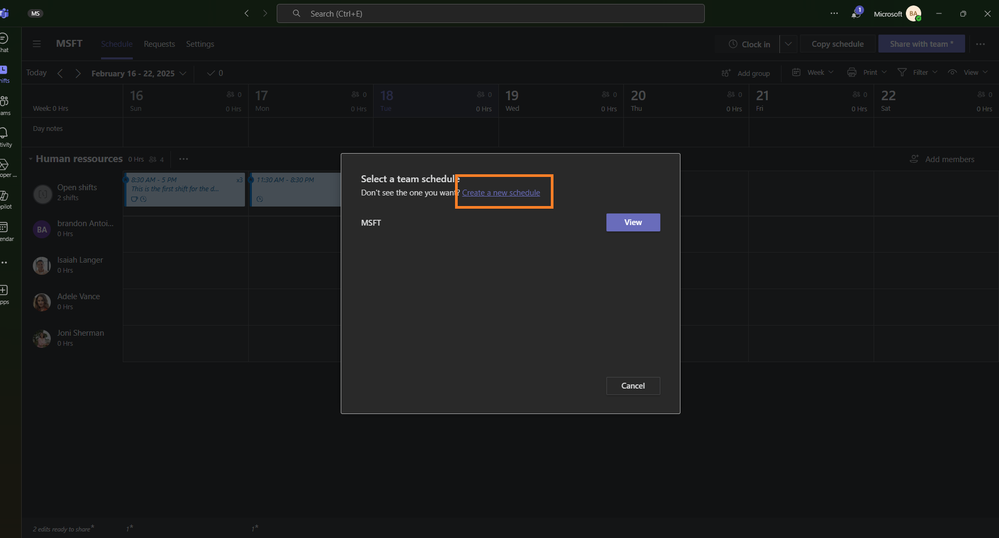
Task: Open the Filter dropdown
Action: pos(917,73)
